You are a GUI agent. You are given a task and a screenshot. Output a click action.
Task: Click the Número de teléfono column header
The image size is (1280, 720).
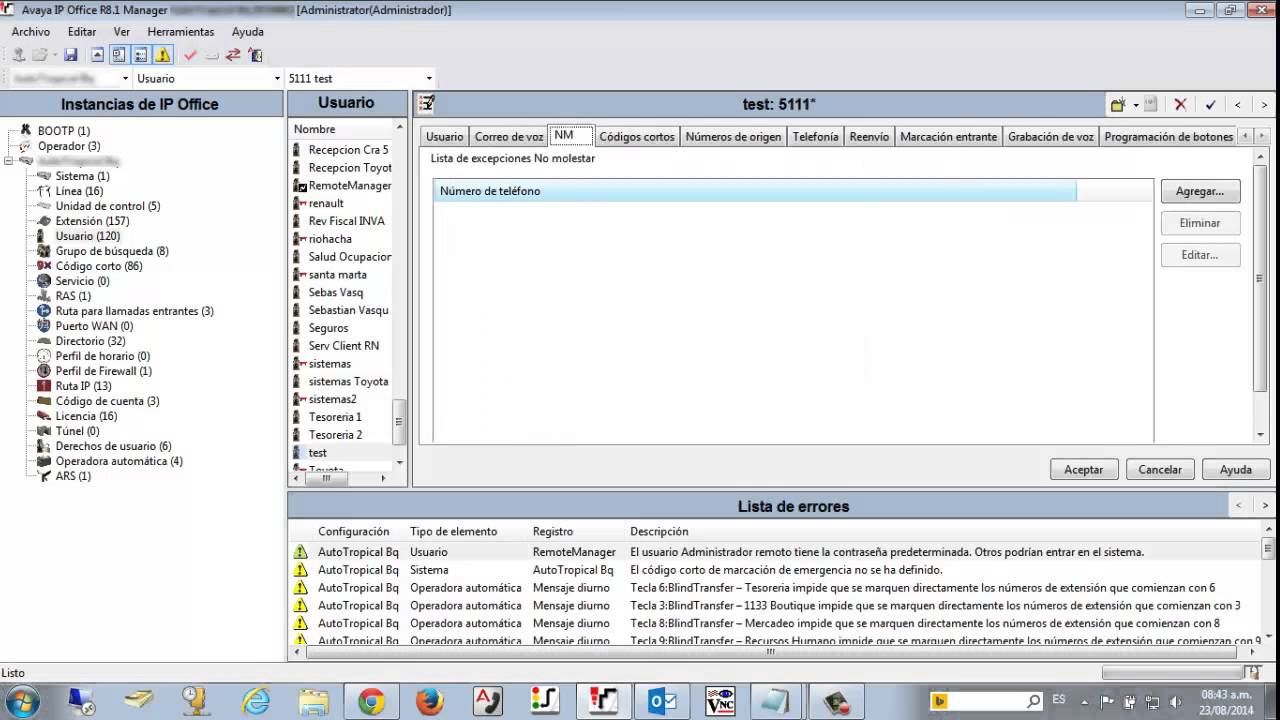click(x=755, y=191)
